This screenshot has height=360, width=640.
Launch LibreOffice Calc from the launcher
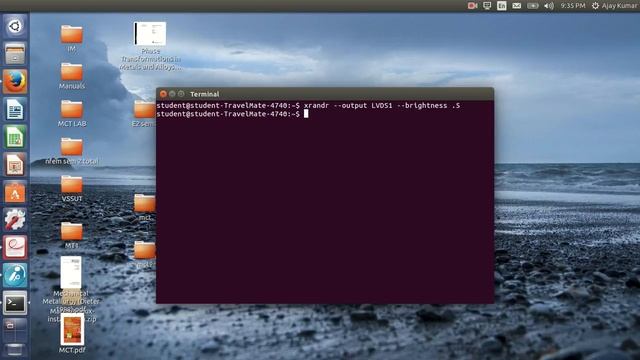[x=15, y=137]
